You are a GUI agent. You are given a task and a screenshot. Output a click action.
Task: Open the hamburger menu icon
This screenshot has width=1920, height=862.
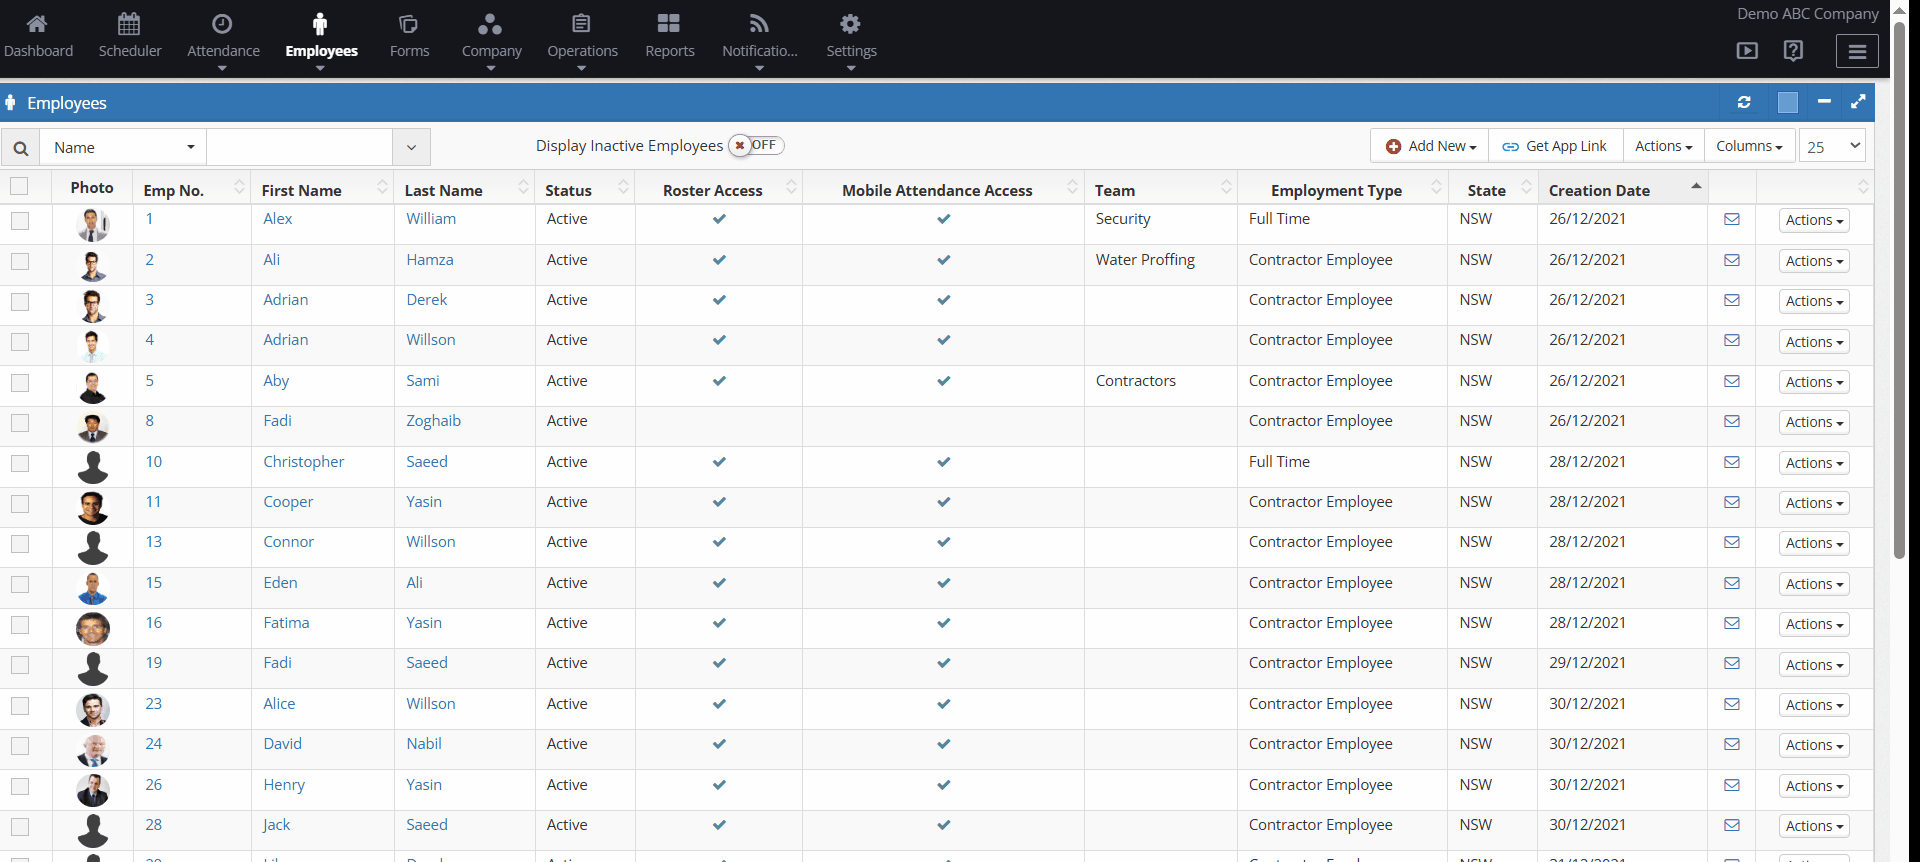(1857, 51)
